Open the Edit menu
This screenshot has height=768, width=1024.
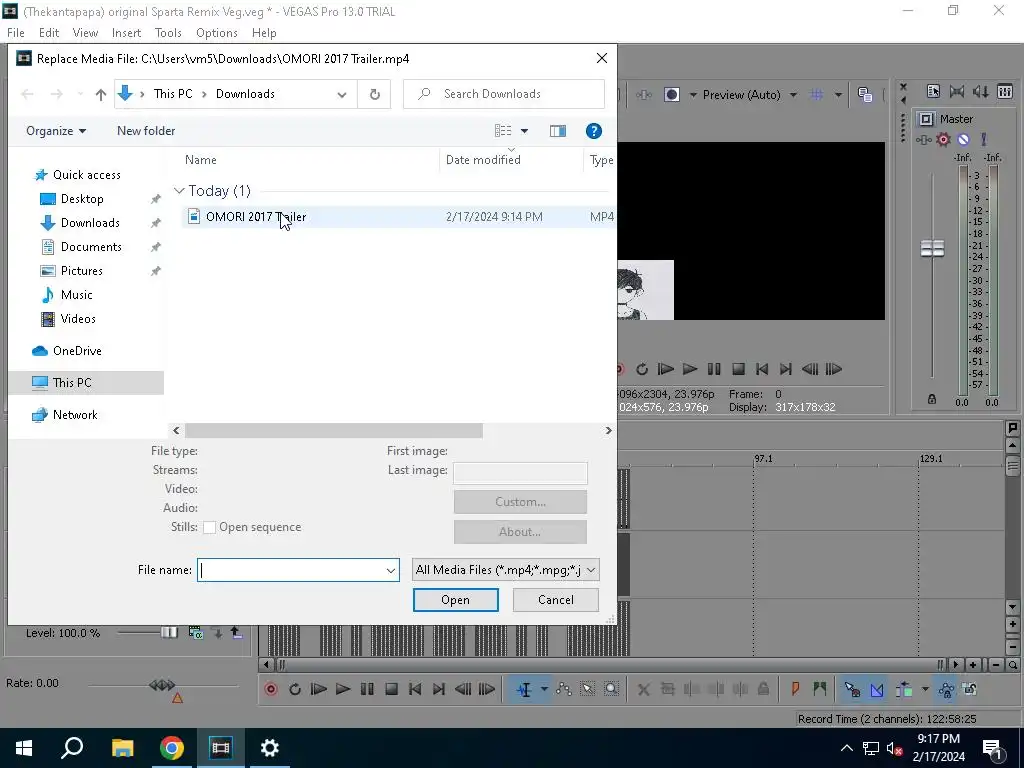point(49,33)
